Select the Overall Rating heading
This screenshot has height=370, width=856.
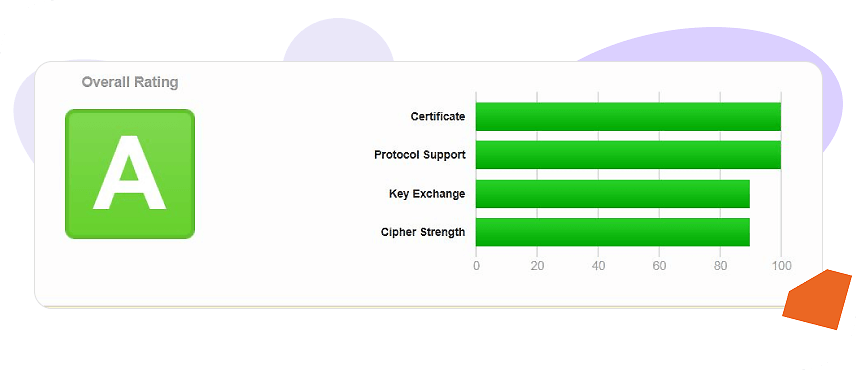tap(130, 82)
